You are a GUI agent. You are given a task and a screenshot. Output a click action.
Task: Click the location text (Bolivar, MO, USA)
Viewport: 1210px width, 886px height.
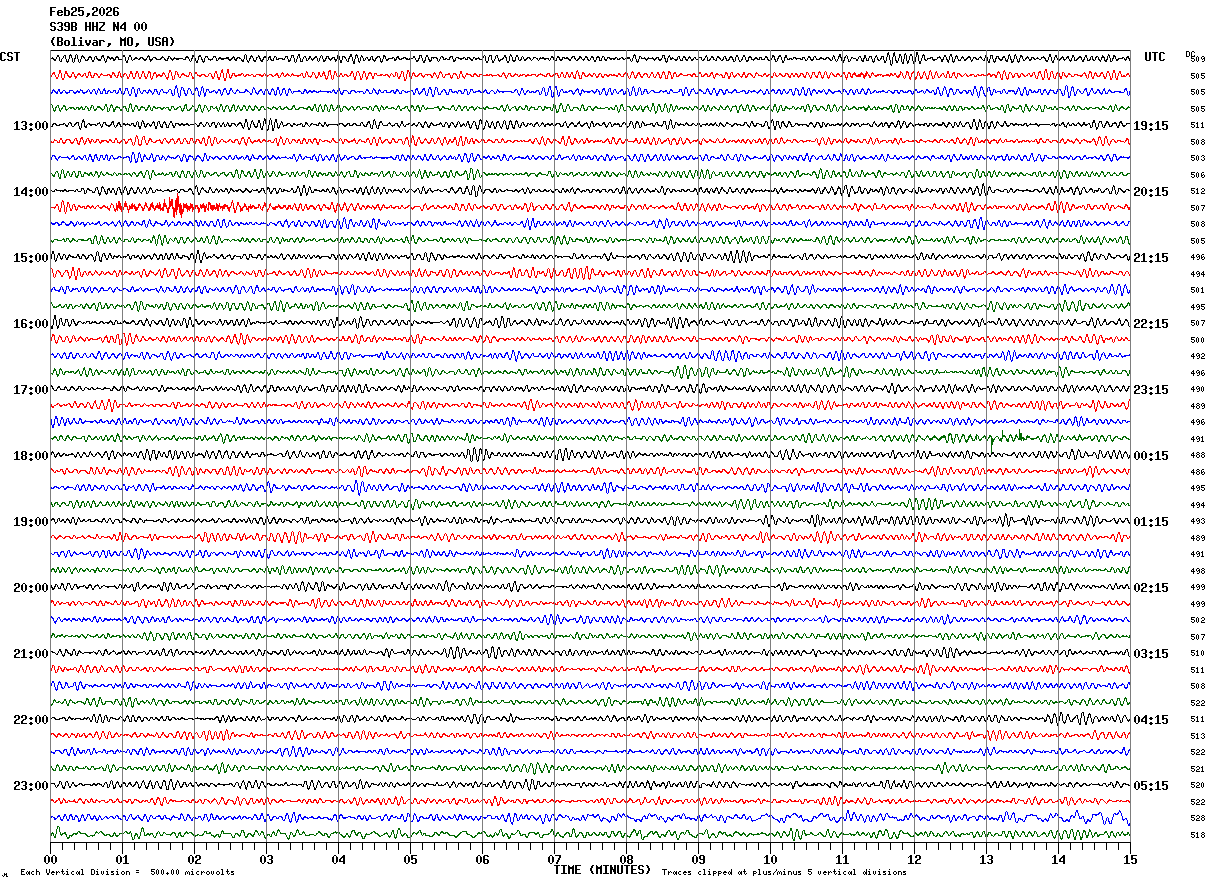click(112, 42)
